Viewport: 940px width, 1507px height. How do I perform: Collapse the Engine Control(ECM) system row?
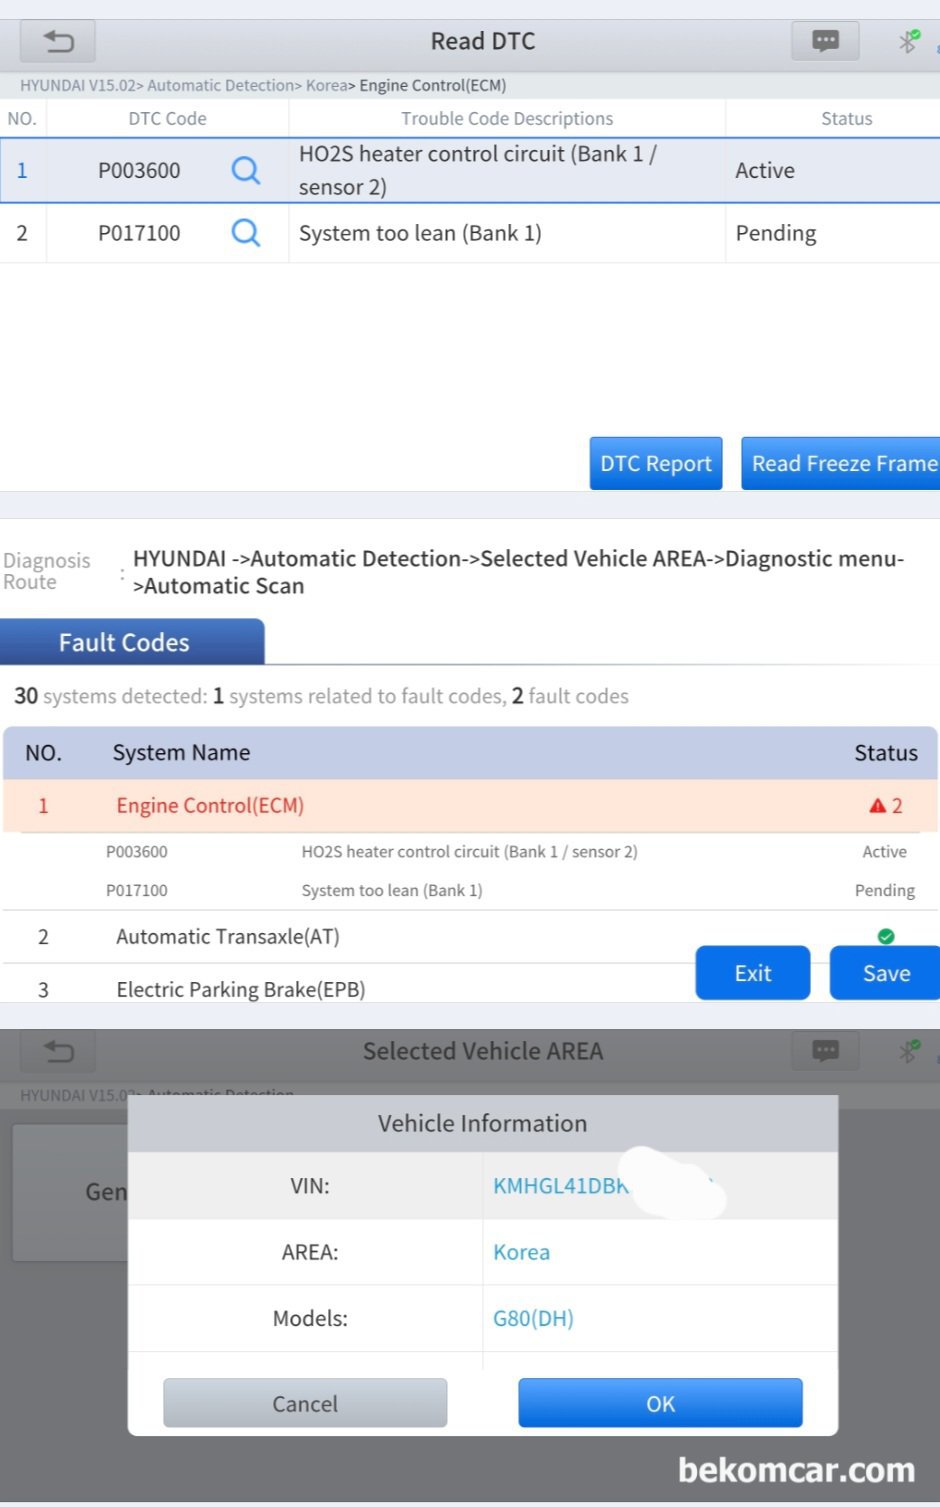210,806
